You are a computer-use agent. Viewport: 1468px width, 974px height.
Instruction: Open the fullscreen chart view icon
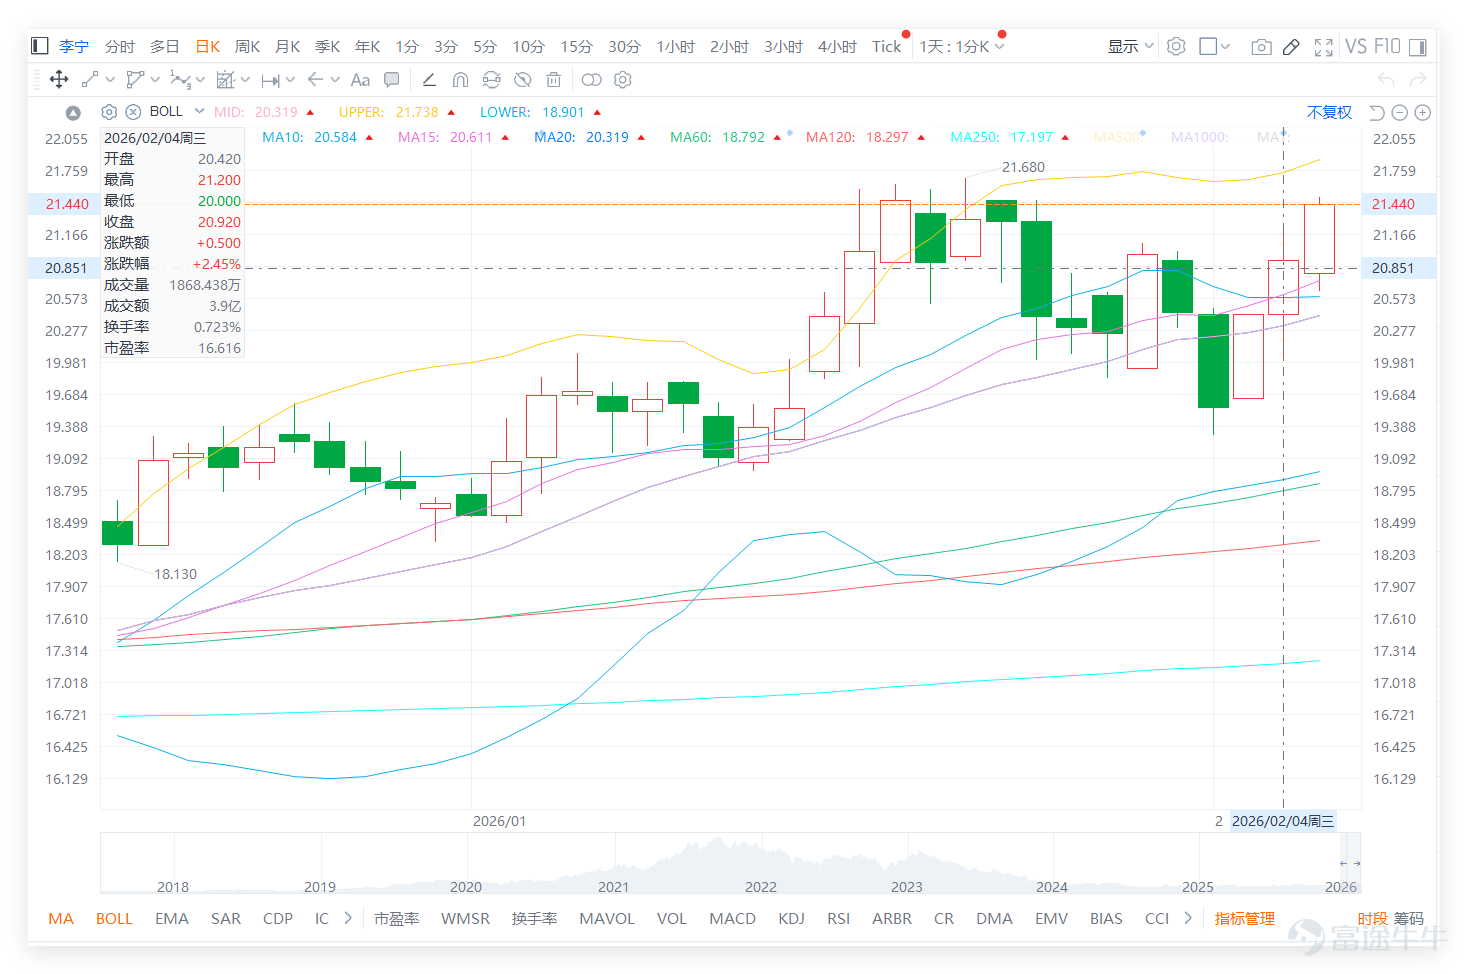[1323, 47]
